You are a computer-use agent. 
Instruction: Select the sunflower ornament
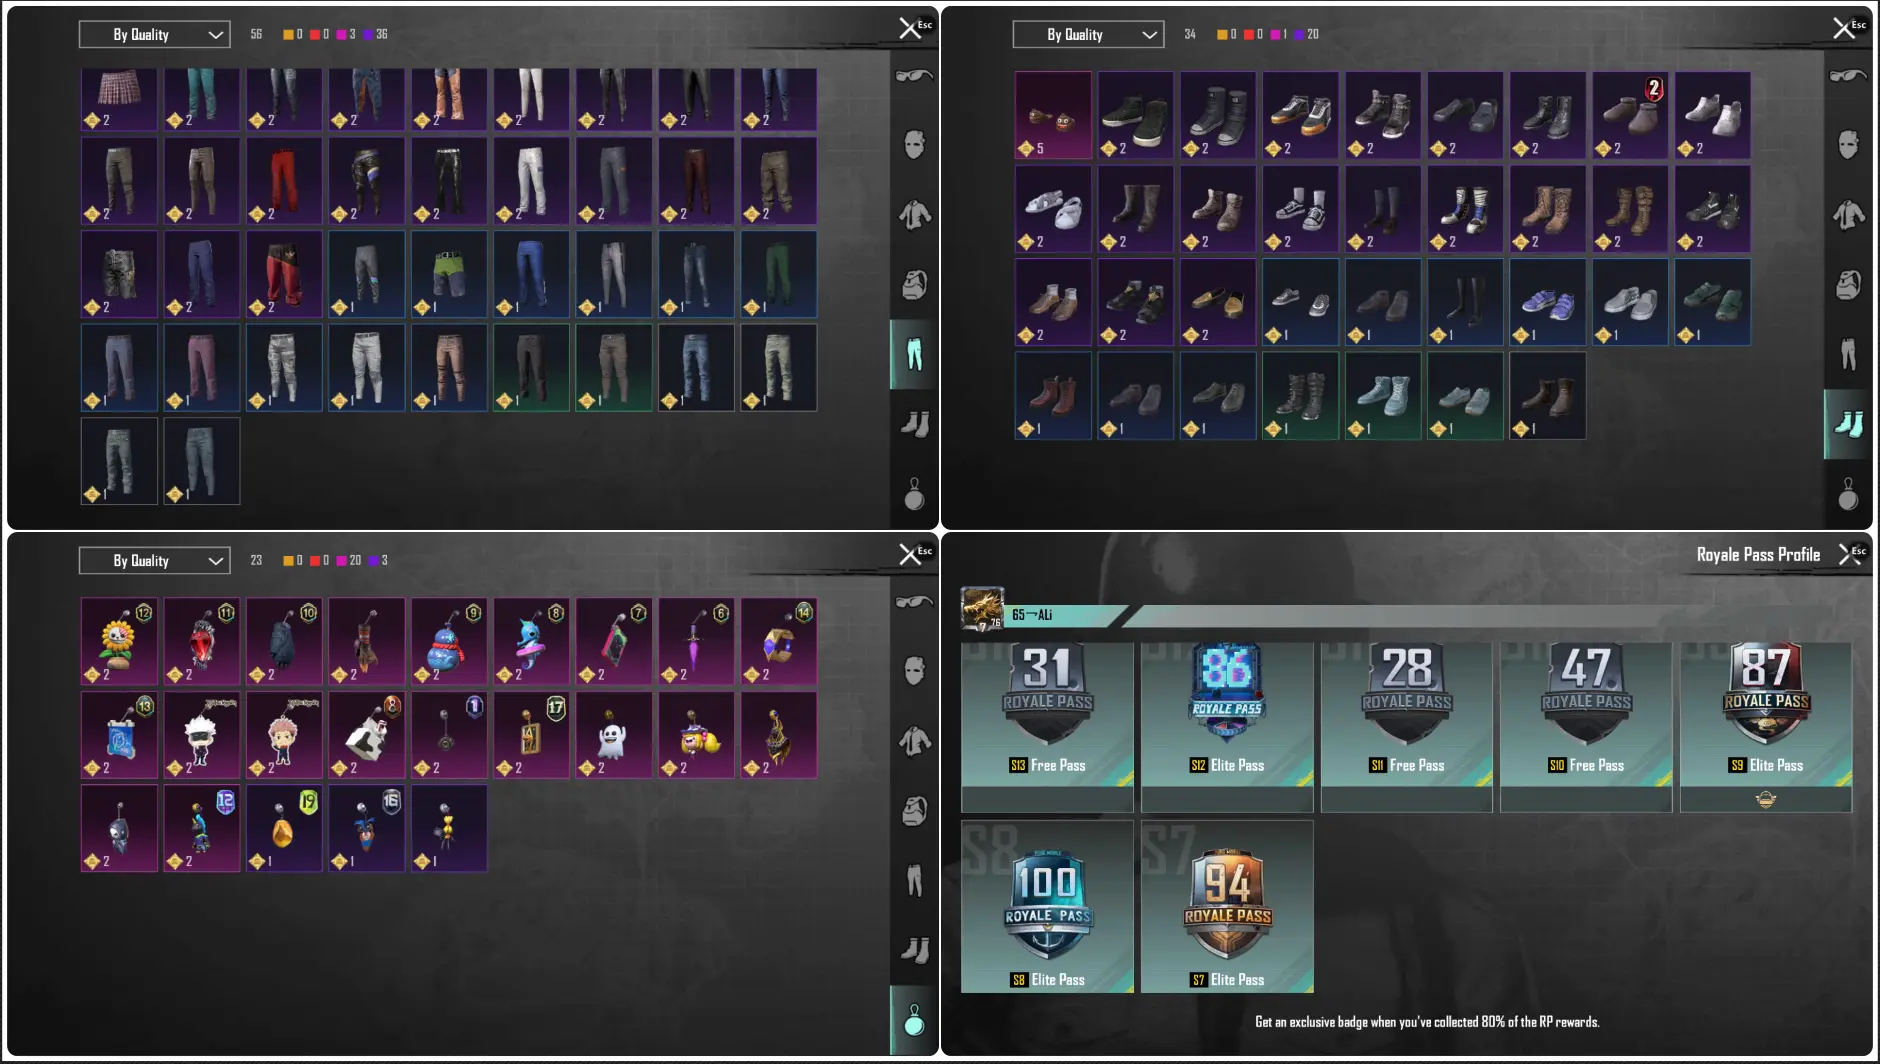tap(119, 641)
